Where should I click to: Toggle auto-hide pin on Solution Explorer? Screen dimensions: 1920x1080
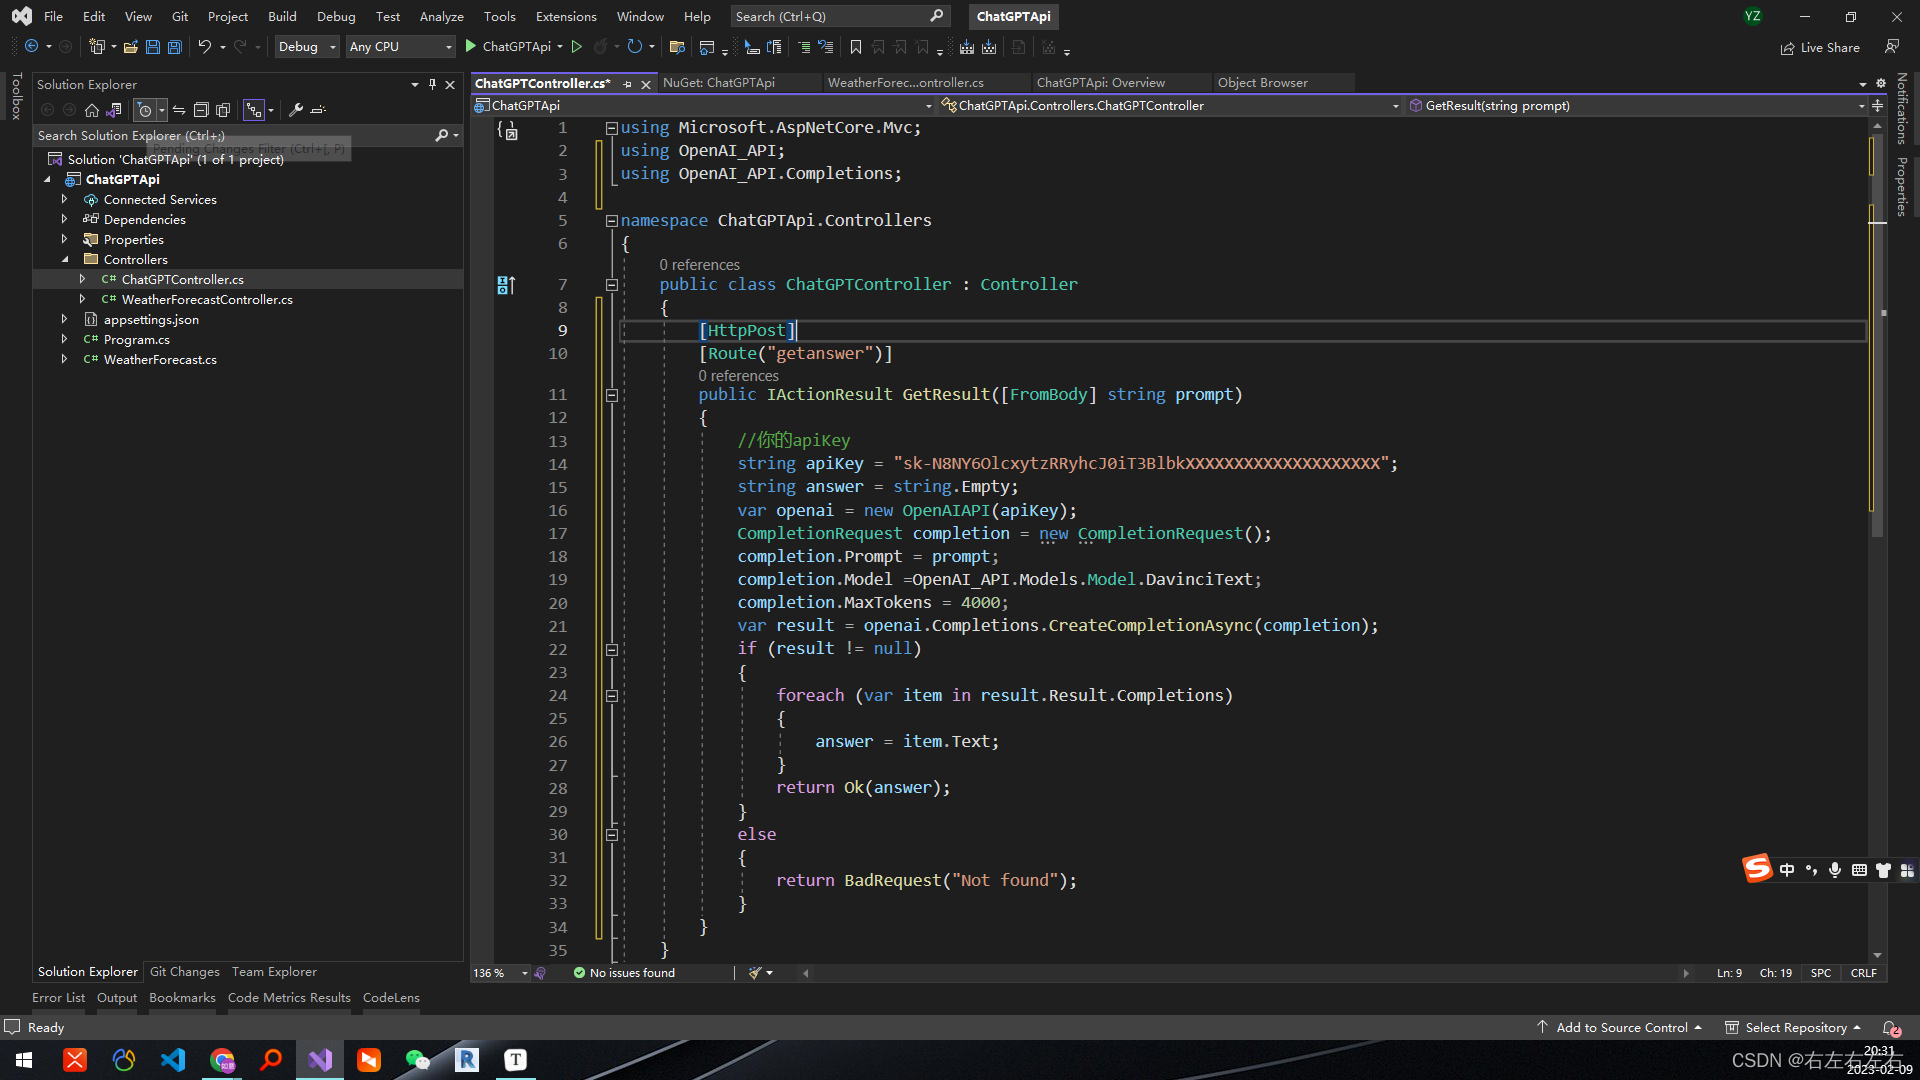coord(432,85)
